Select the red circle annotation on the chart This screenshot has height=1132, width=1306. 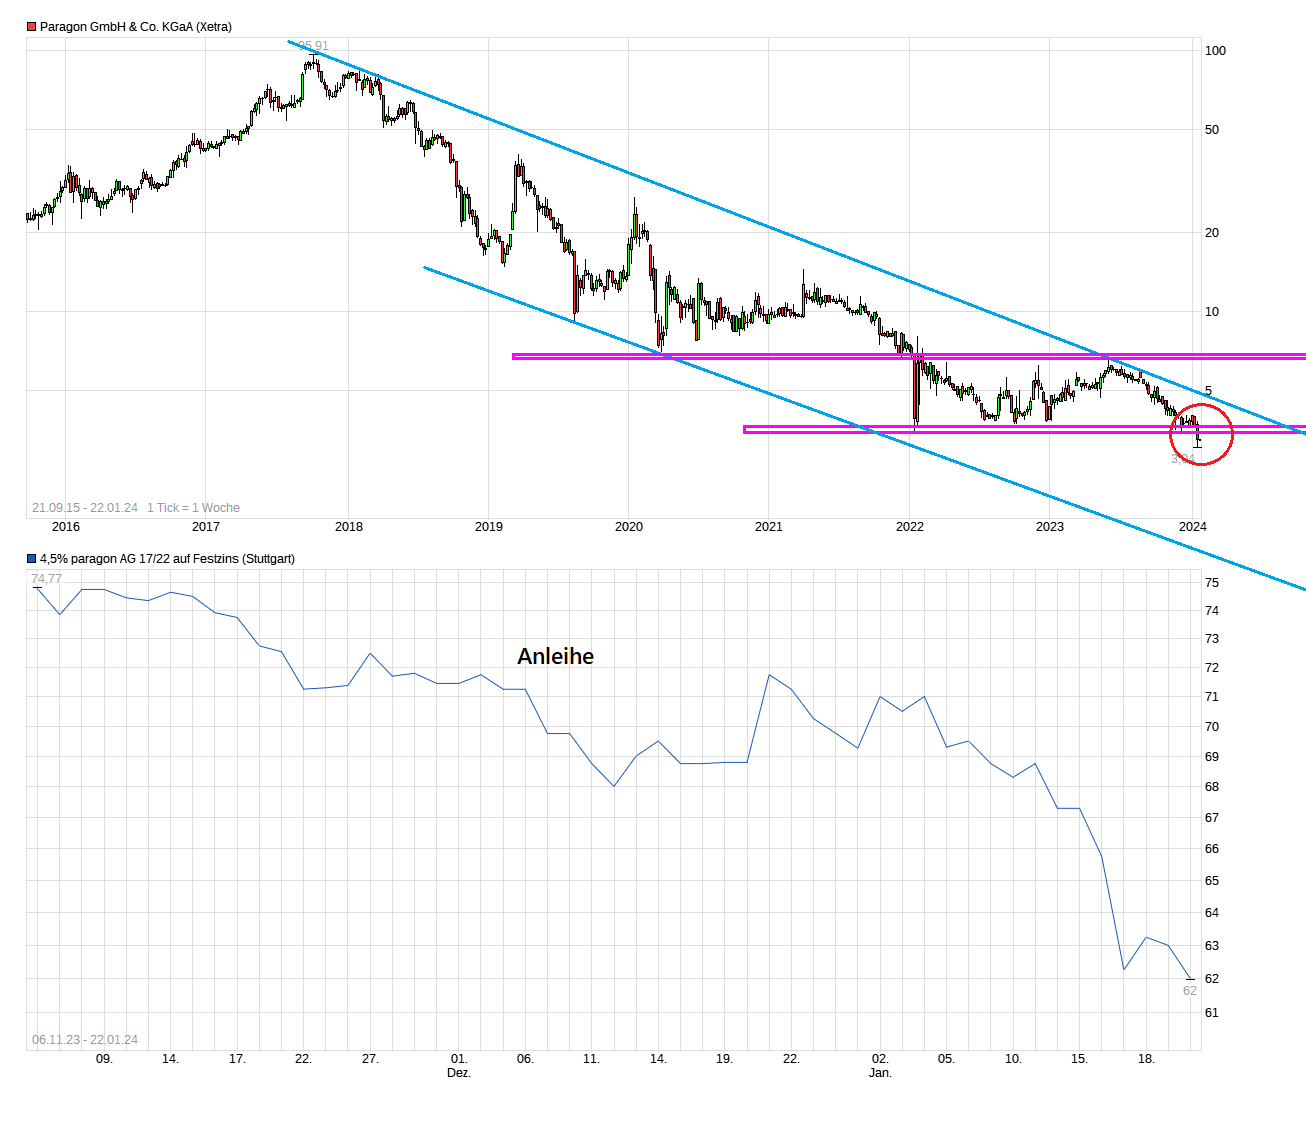(1201, 434)
